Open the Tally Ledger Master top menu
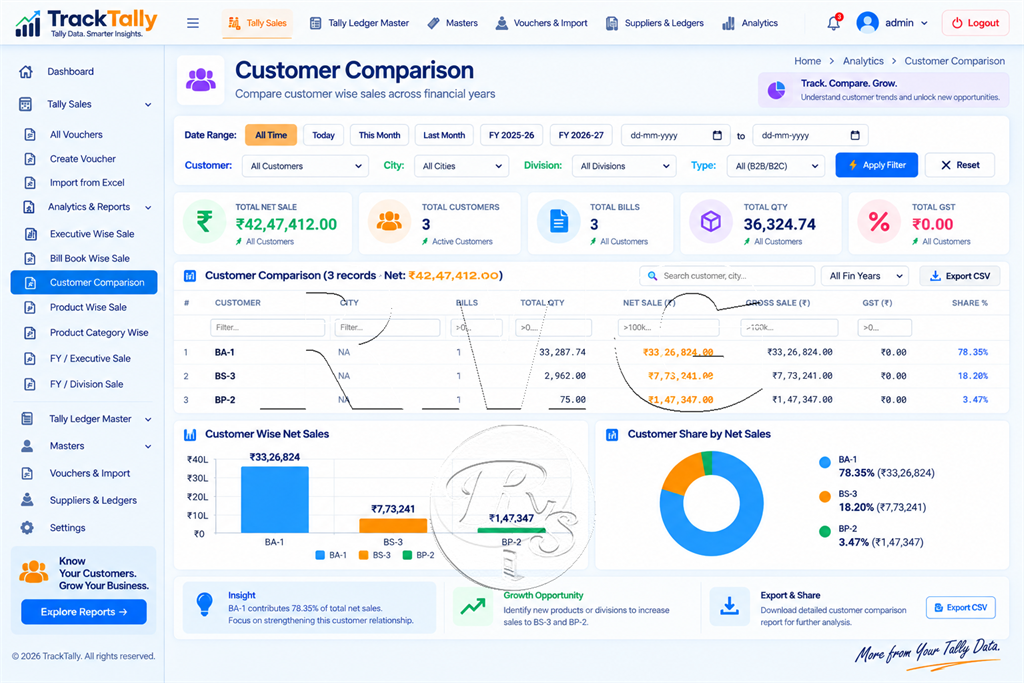The image size is (1024, 683). (359, 24)
